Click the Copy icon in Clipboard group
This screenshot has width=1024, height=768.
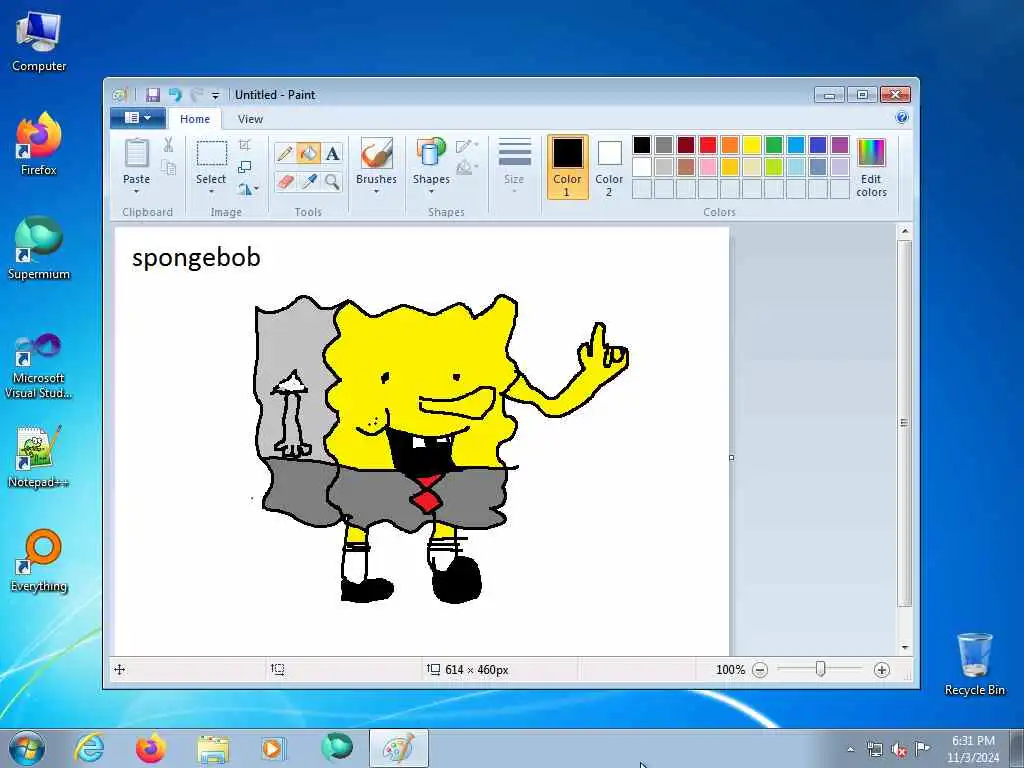coord(168,168)
